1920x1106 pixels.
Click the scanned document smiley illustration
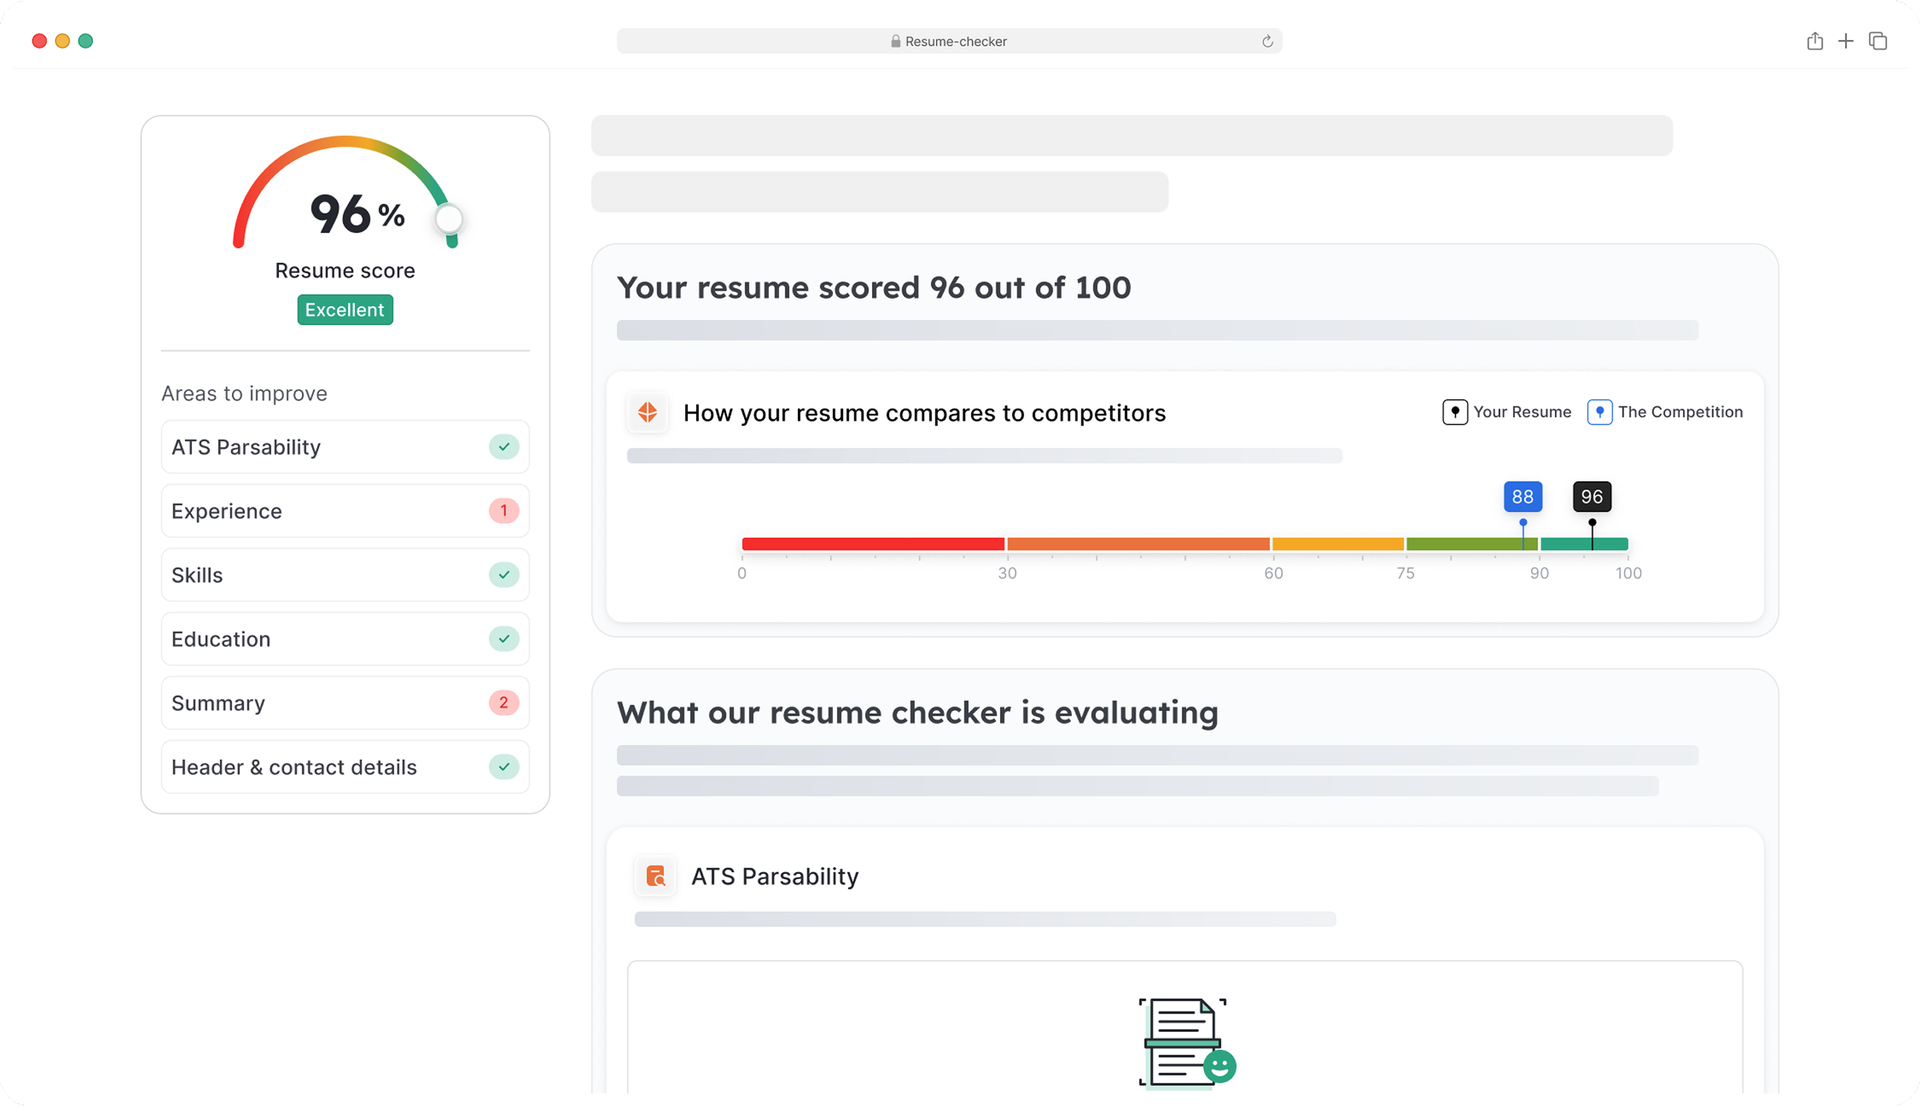click(1185, 1042)
